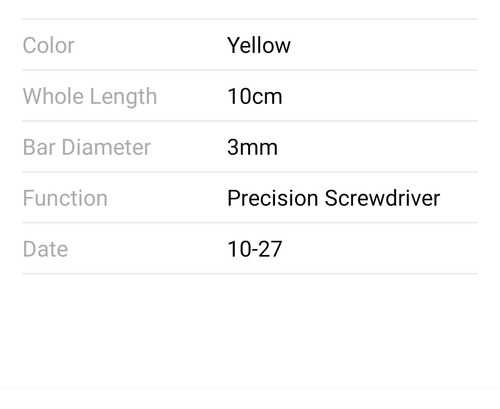Select the Precision Screwdriver text
This screenshot has width=500, height=409.
(334, 198)
